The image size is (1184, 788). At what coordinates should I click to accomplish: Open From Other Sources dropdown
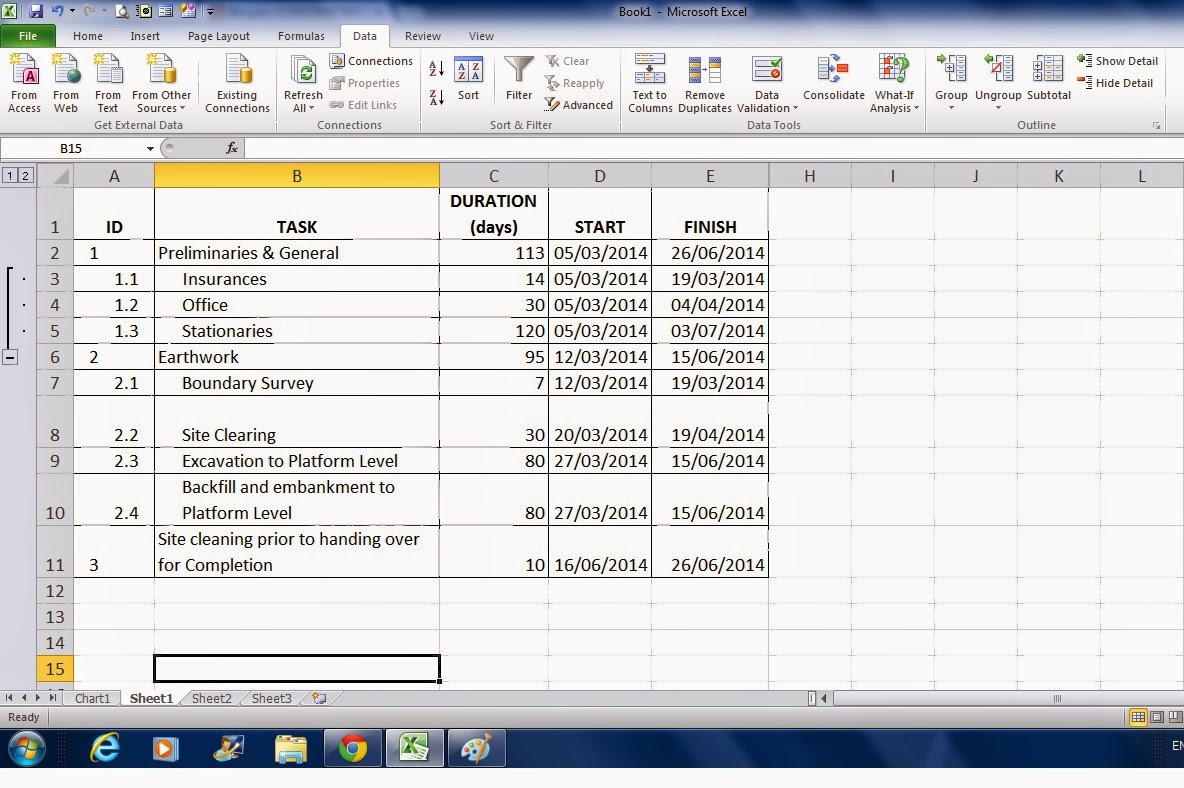click(x=162, y=83)
